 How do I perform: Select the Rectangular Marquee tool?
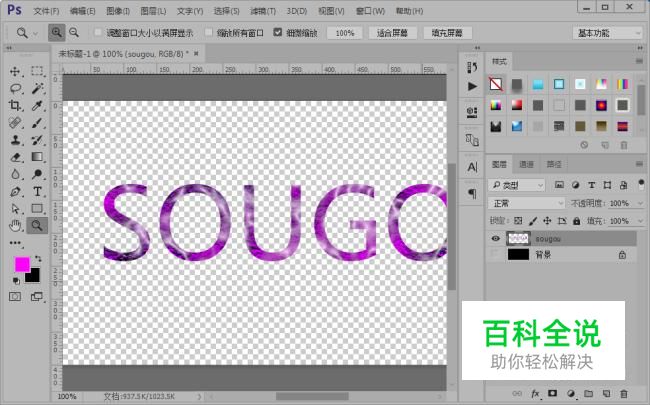click(37, 71)
